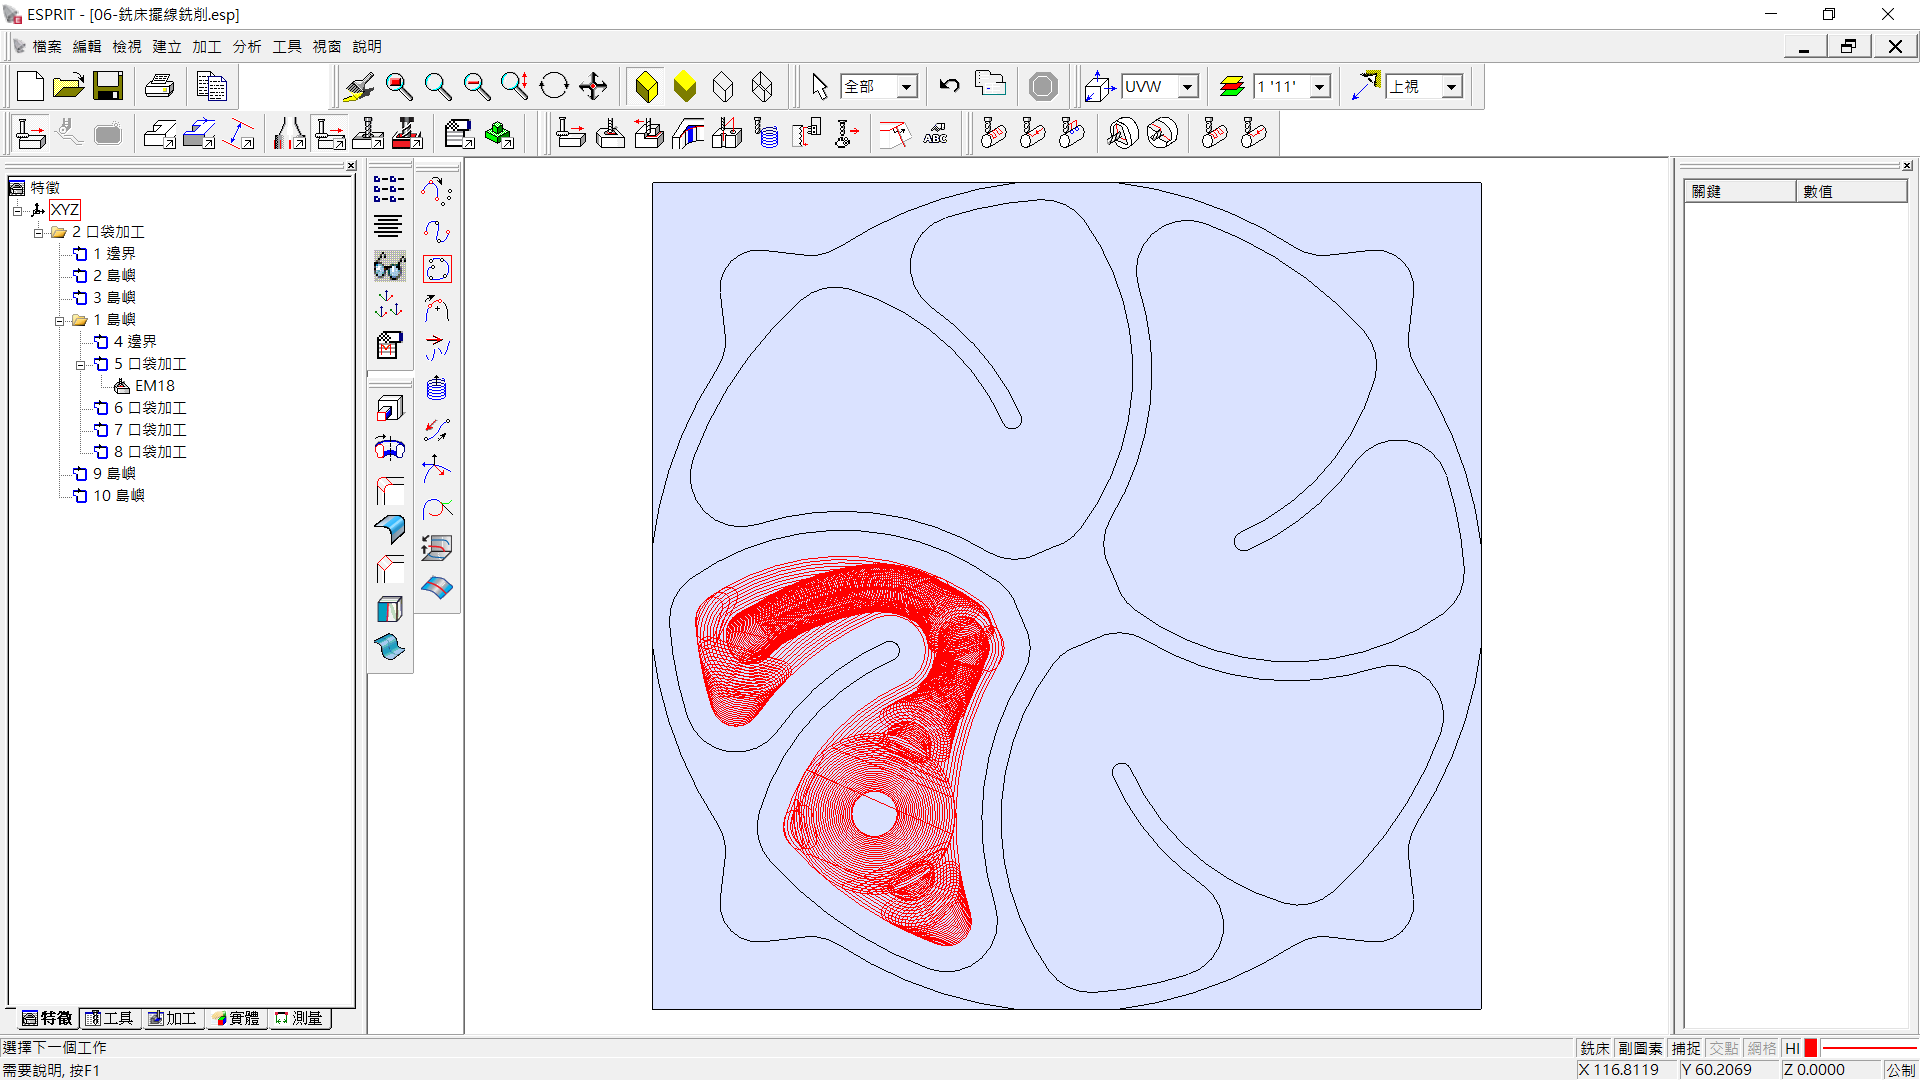Click the rotate view icon

click(x=554, y=87)
